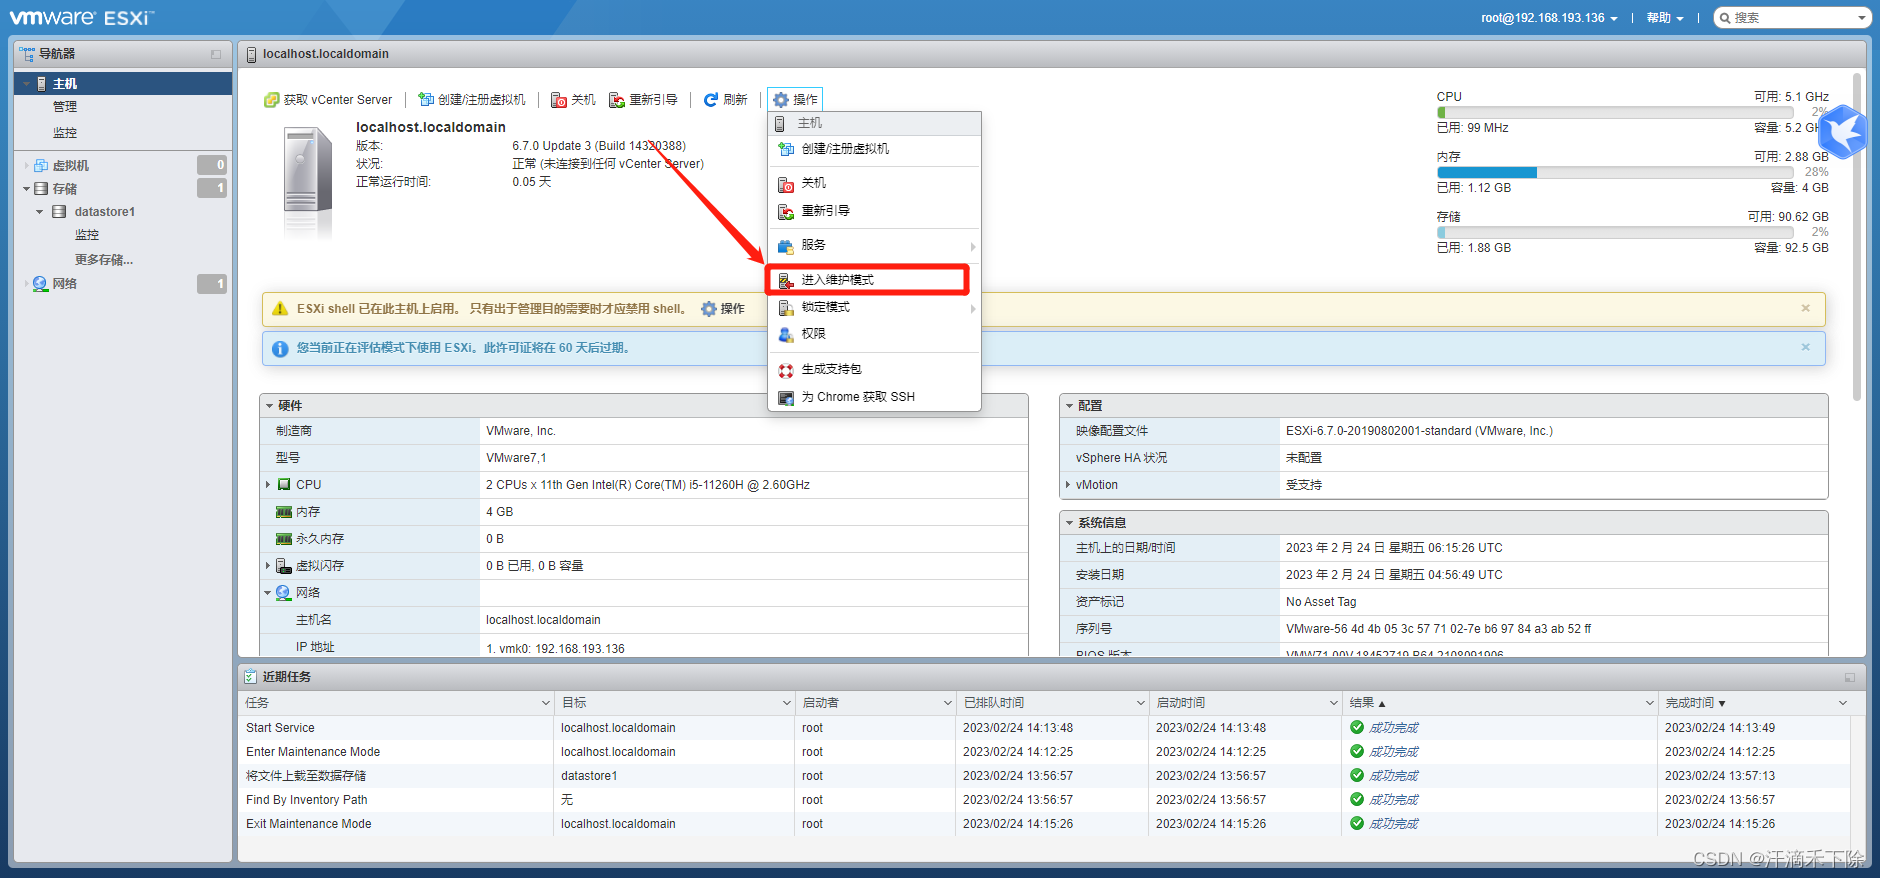Click the 虚拟机 icon in navigator
The image size is (1880, 878).
pyautogui.click(x=41, y=166)
